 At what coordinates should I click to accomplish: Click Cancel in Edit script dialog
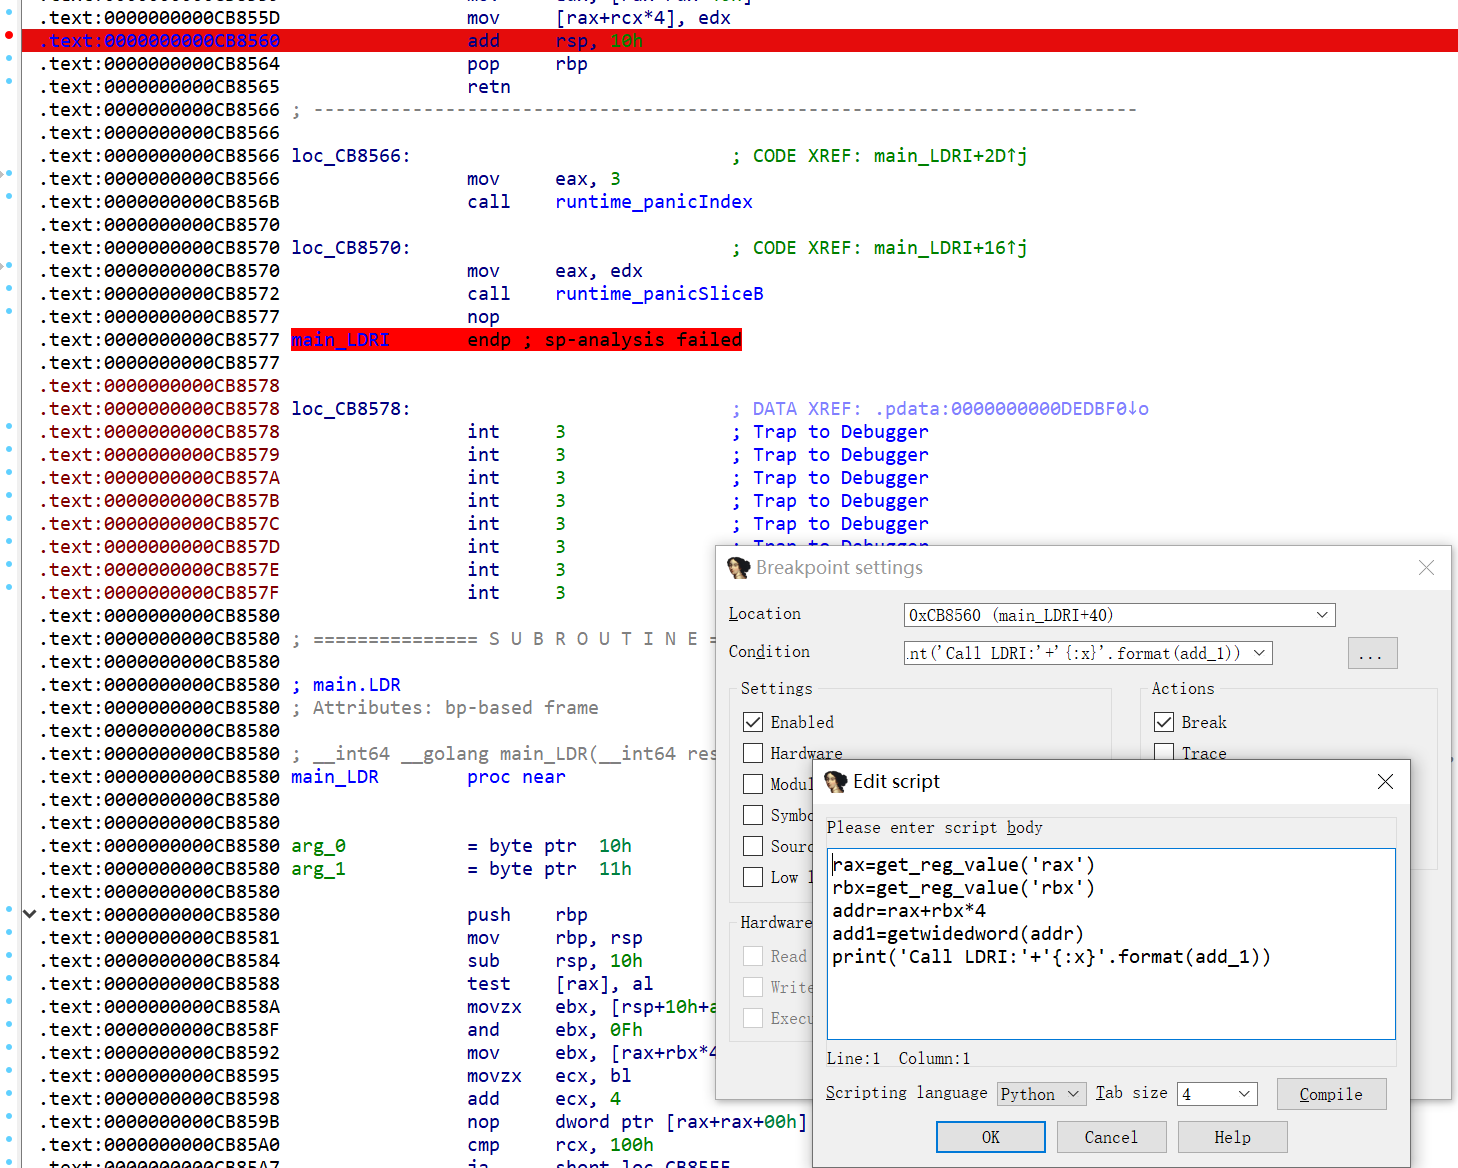coord(1110,1137)
